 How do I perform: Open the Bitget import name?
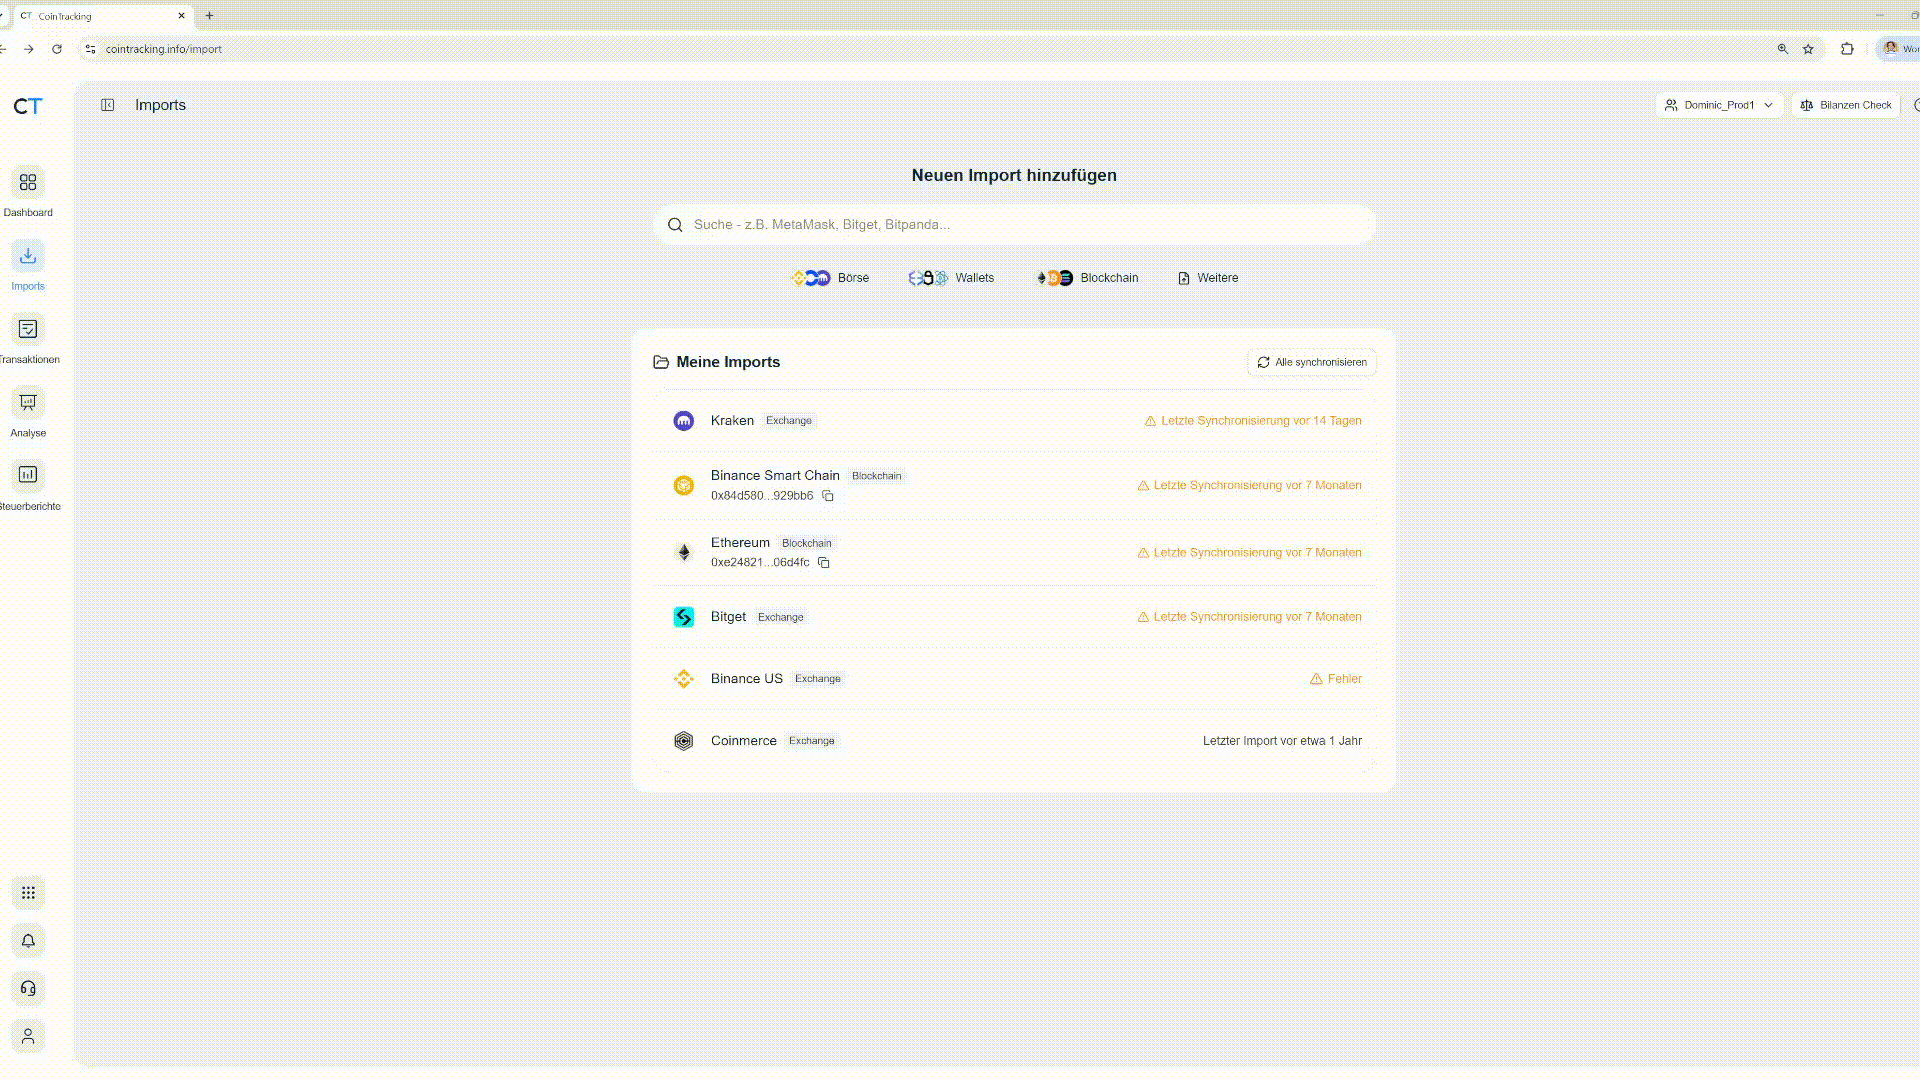(728, 617)
